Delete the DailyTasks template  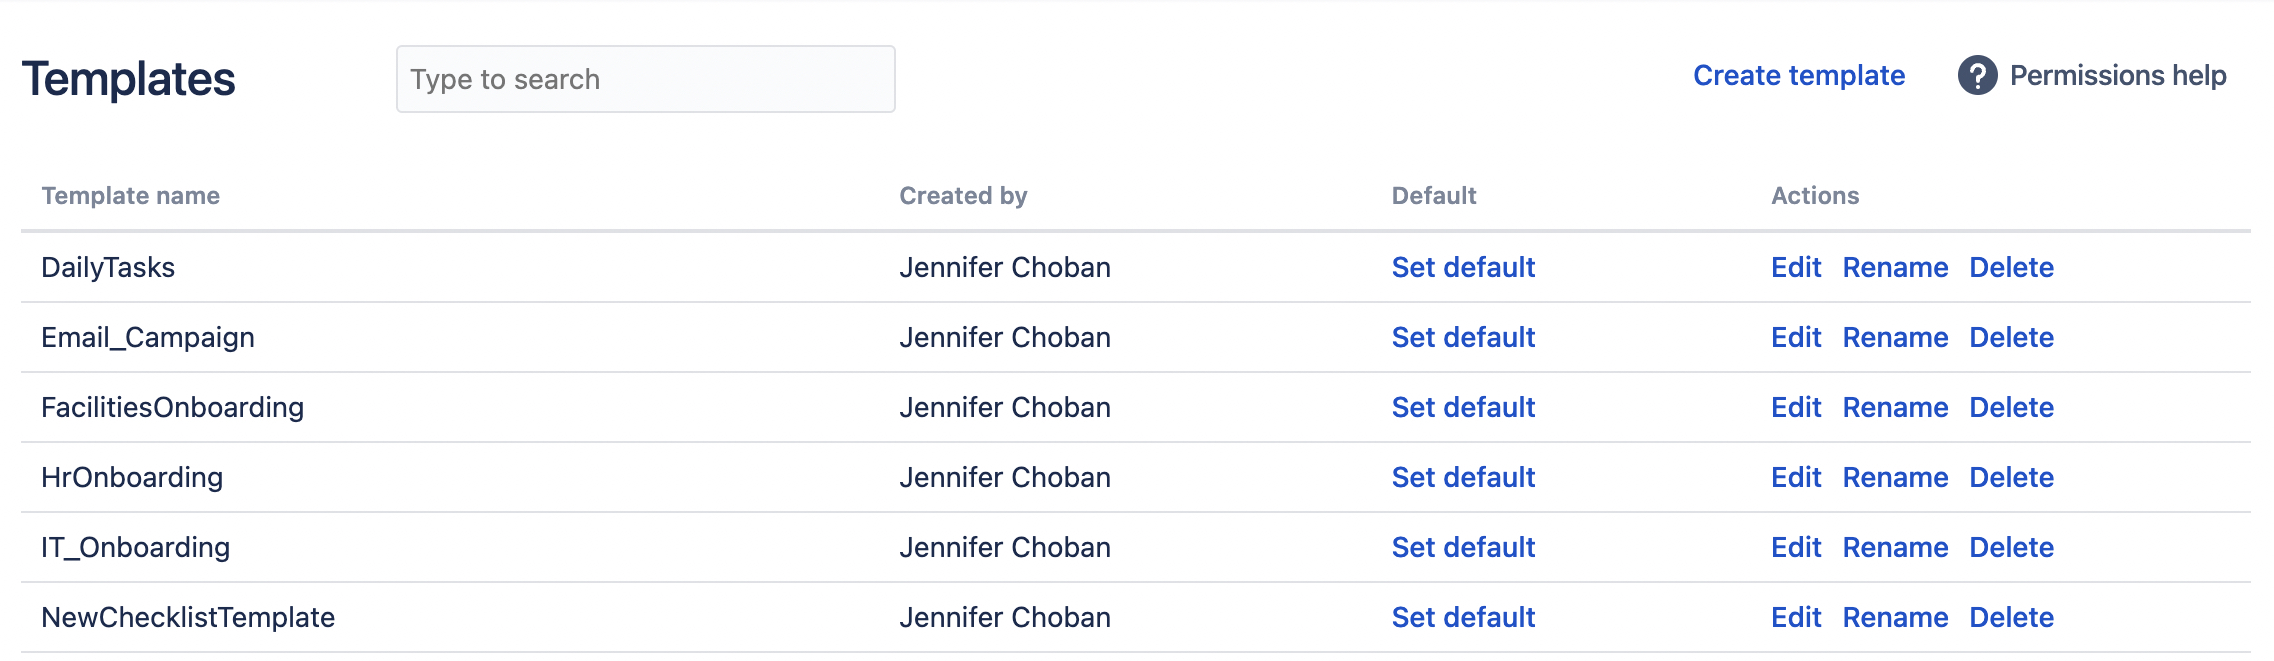[2011, 267]
